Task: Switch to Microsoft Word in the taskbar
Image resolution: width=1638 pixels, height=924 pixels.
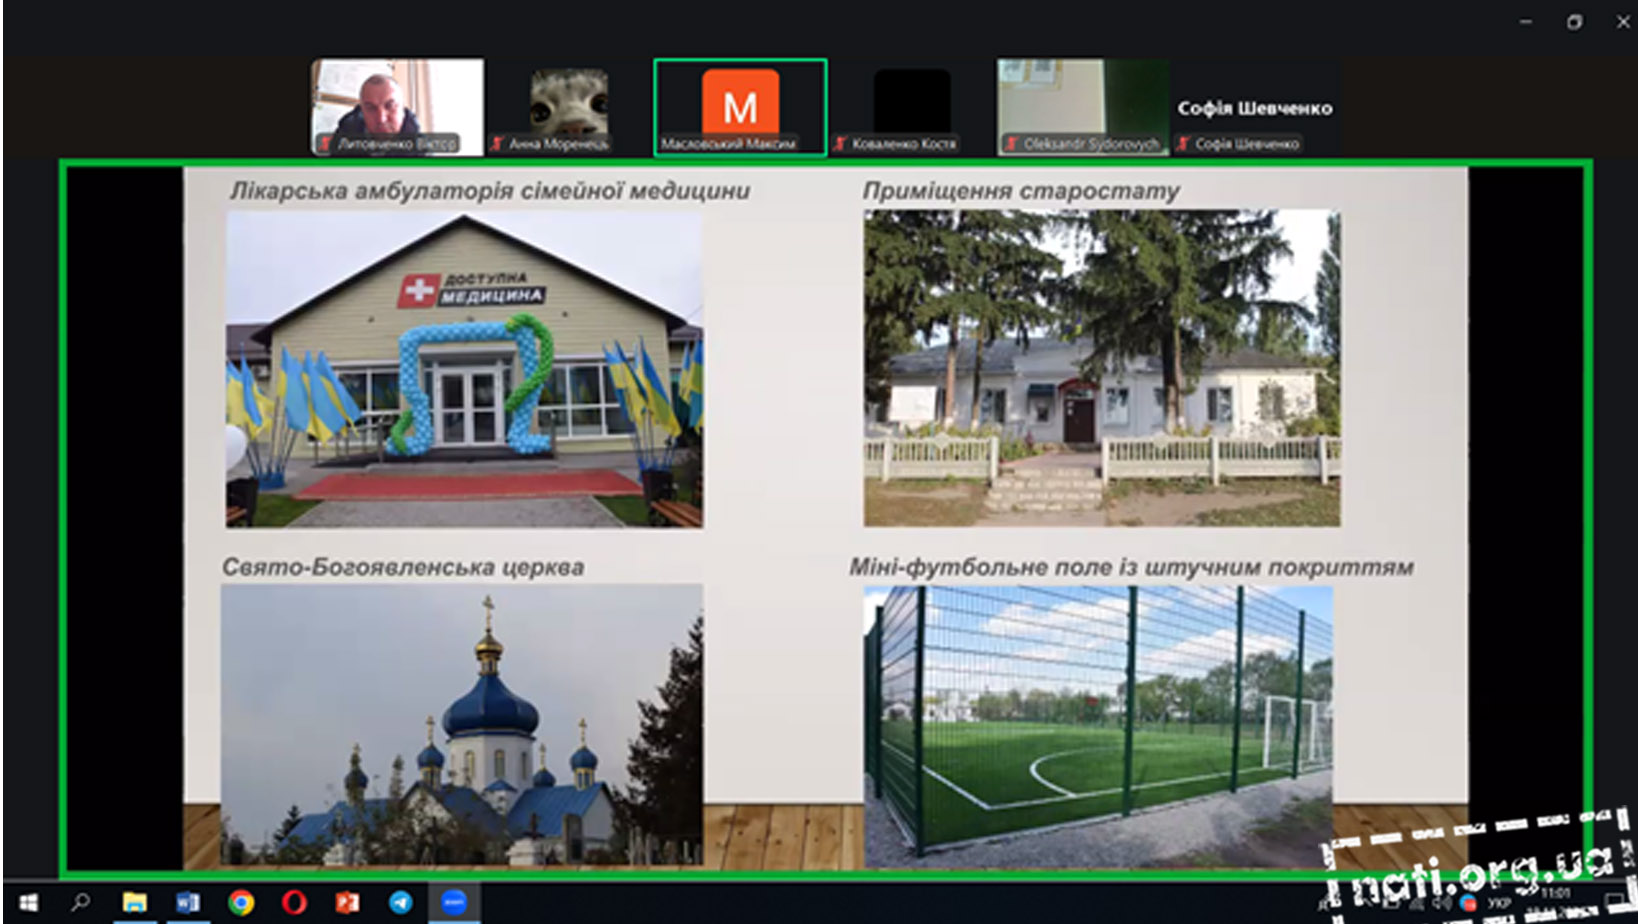Action: (187, 903)
